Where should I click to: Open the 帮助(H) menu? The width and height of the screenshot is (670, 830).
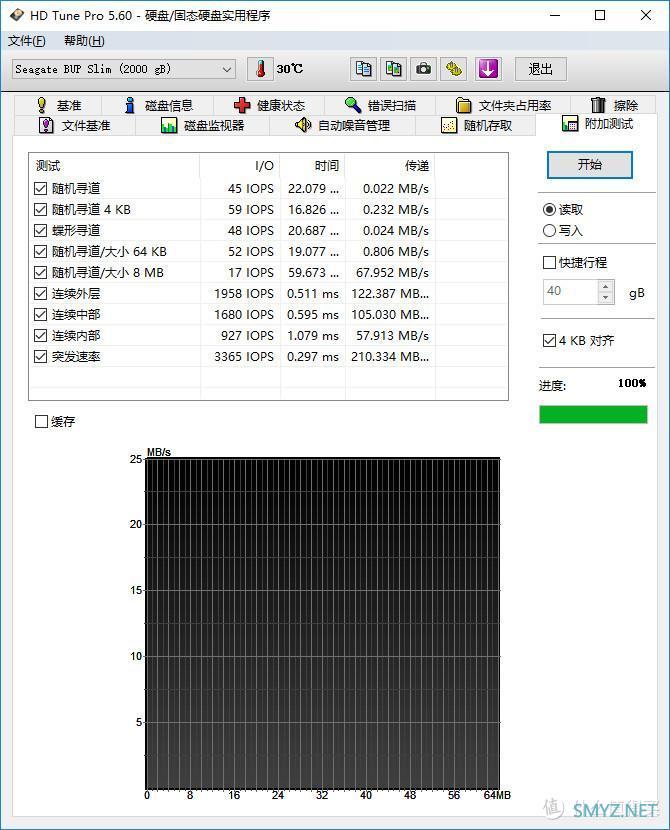coord(84,41)
